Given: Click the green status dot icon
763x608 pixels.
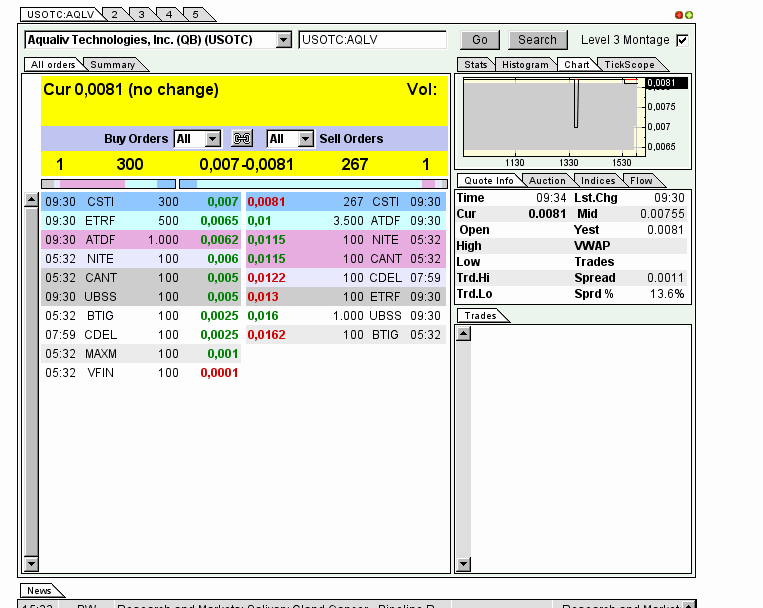Looking at the screenshot, I should [689, 15].
